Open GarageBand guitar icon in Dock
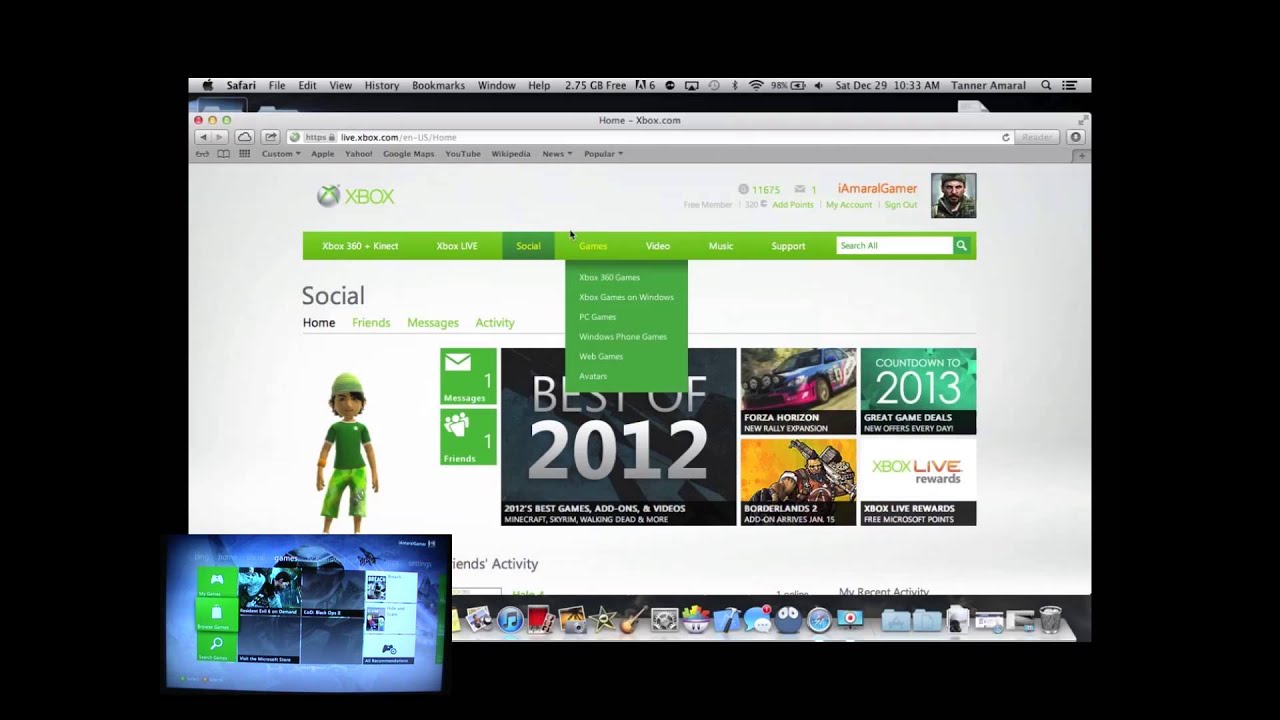 tap(634, 620)
